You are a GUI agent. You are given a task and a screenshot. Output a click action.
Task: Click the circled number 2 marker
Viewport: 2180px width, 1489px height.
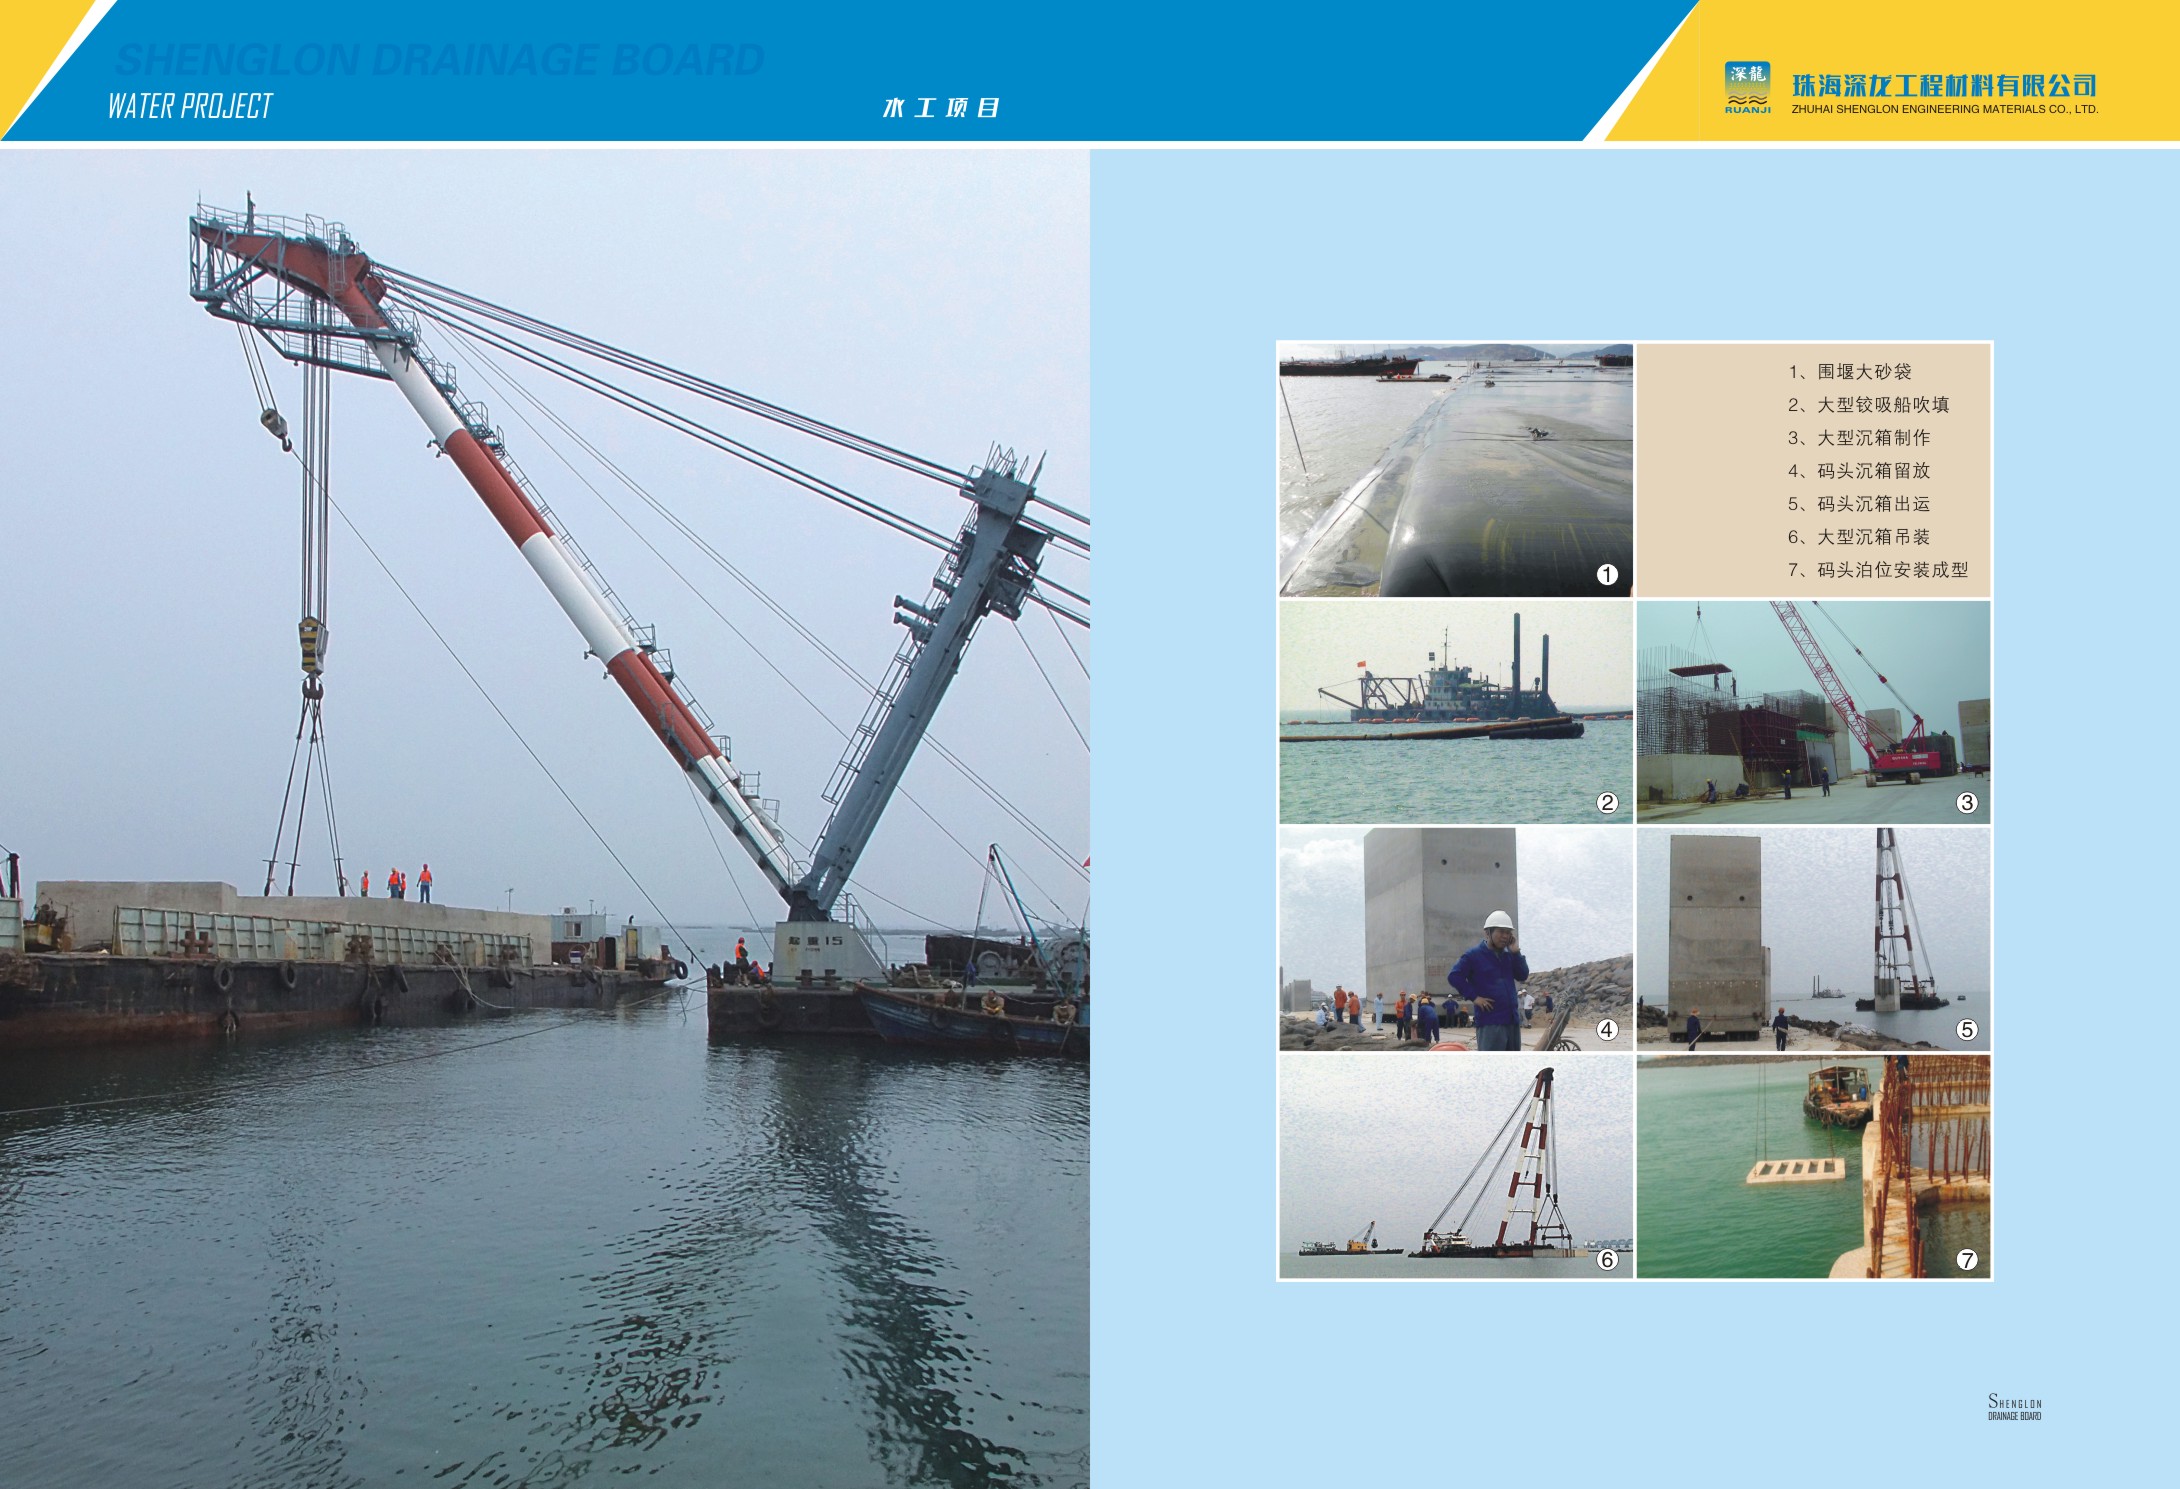(x=1607, y=802)
